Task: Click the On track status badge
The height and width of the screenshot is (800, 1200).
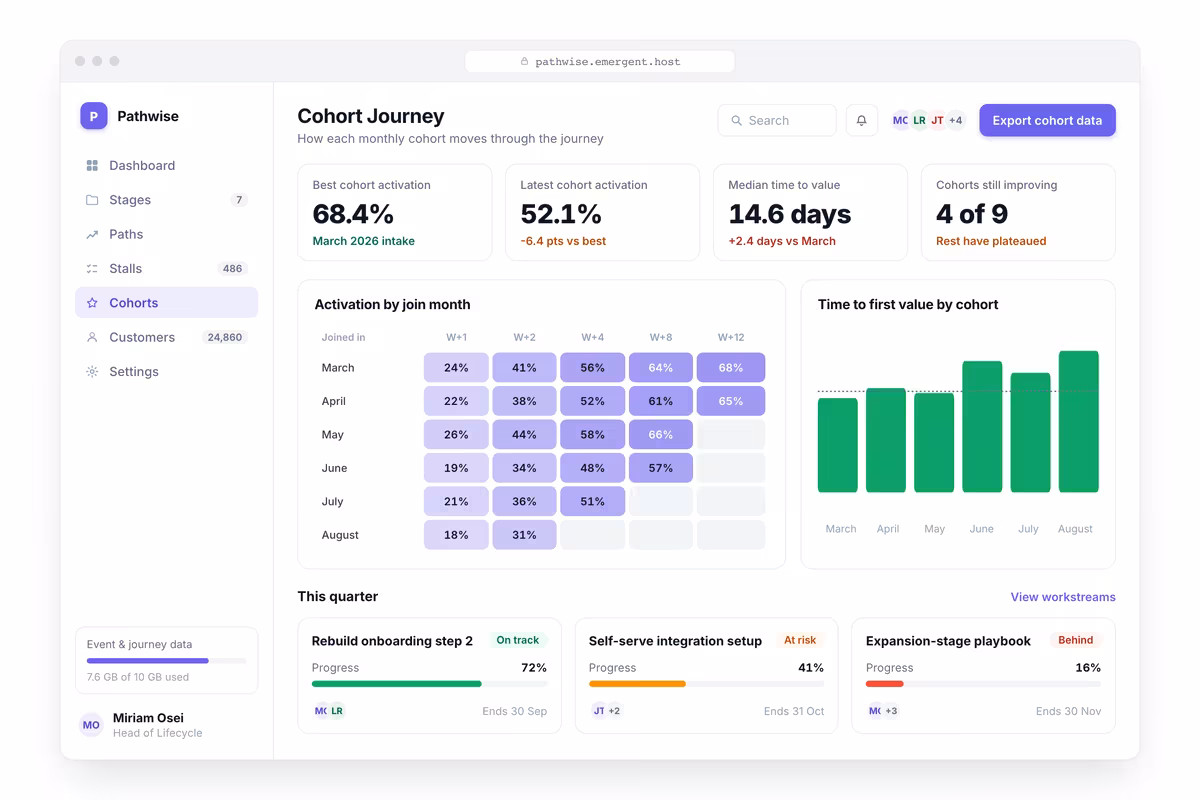Action: coord(518,640)
